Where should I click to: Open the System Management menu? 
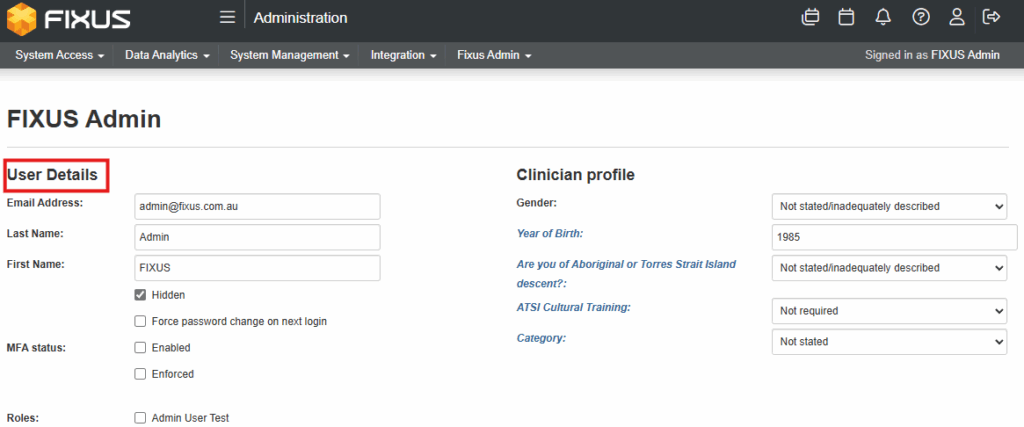pos(290,55)
